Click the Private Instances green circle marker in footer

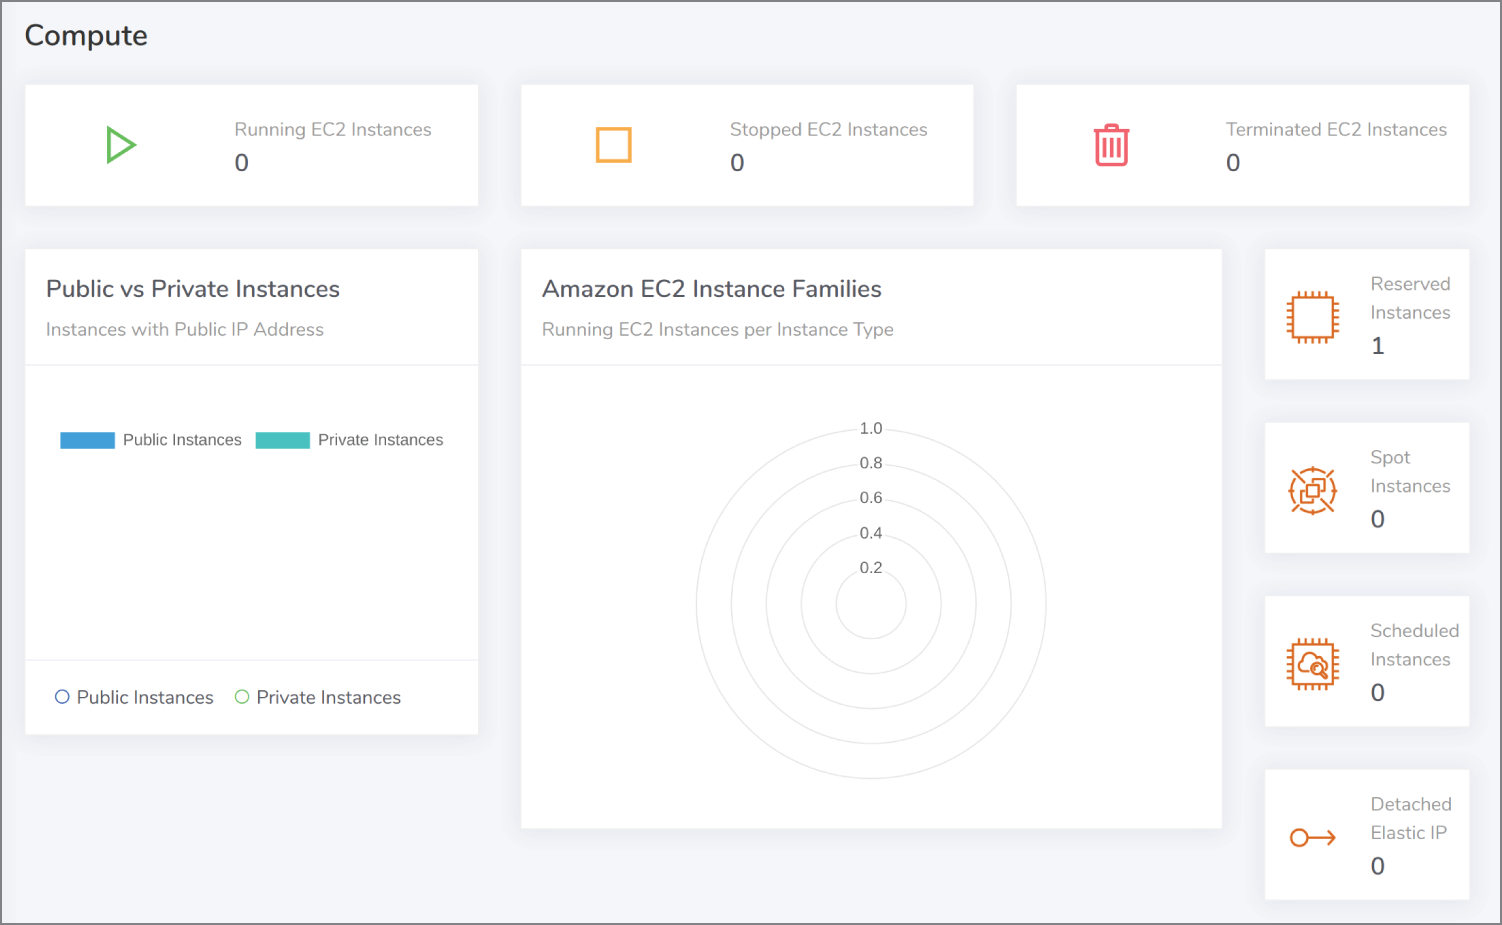[x=242, y=697]
